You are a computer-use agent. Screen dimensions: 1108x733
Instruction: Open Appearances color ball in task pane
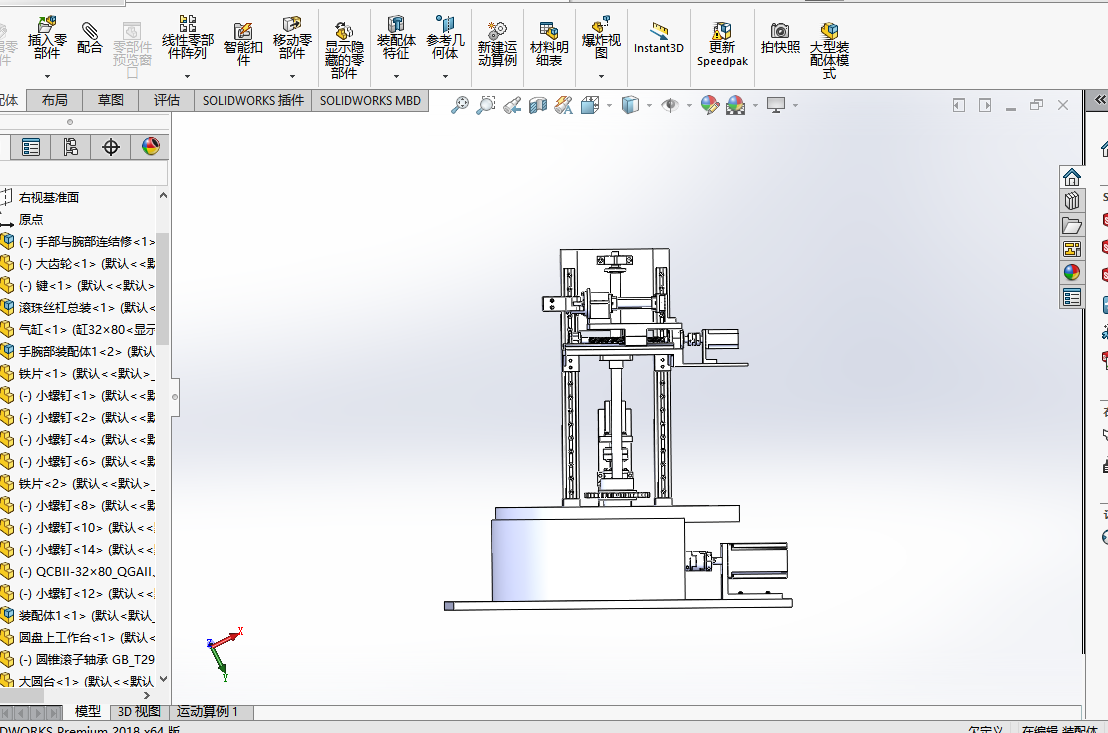pos(1072,273)
